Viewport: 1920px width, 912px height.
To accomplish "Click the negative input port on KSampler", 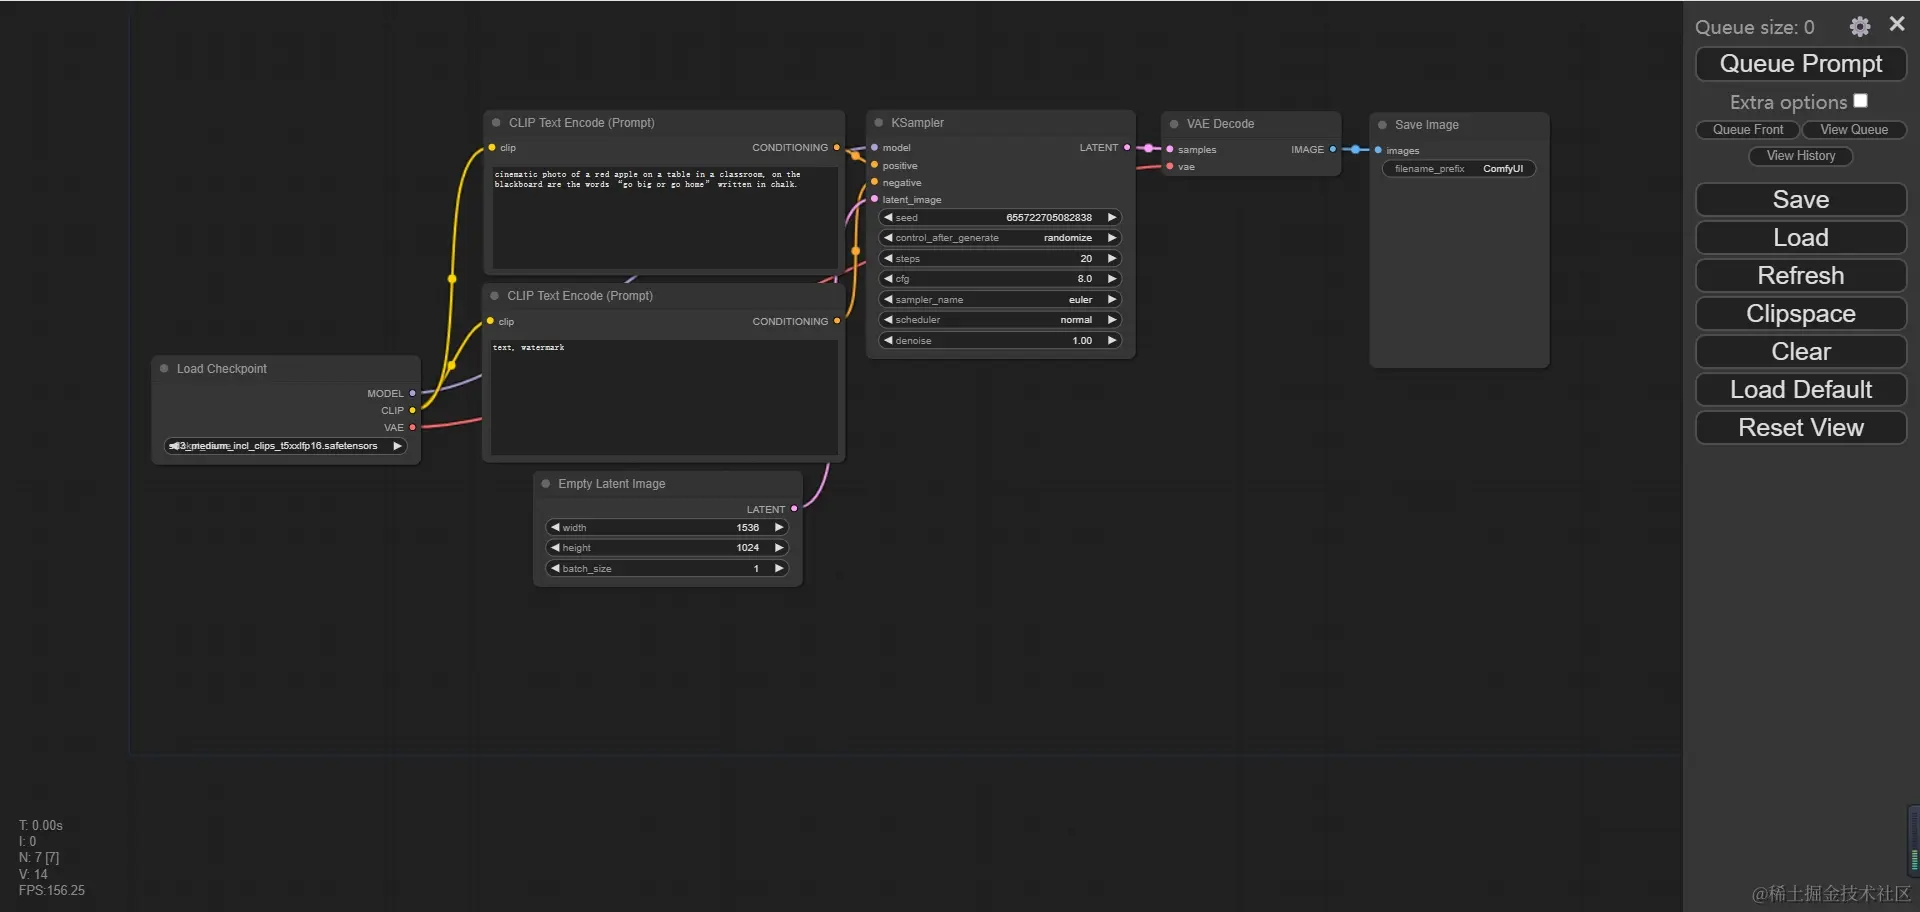I will point(874,183).
